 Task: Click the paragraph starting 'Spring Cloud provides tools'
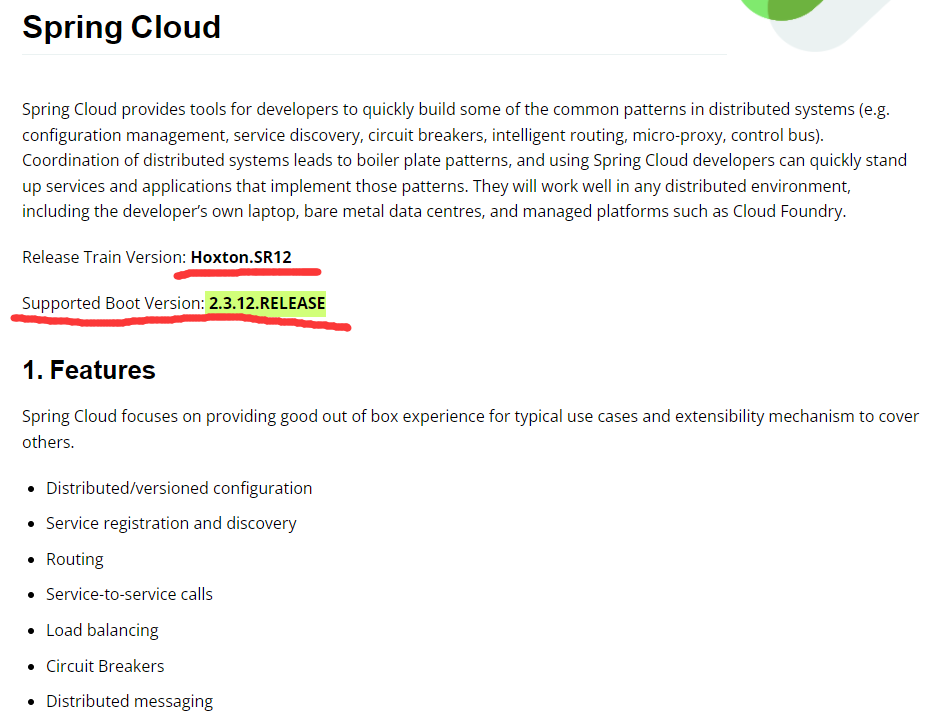(x=464, y=160)
